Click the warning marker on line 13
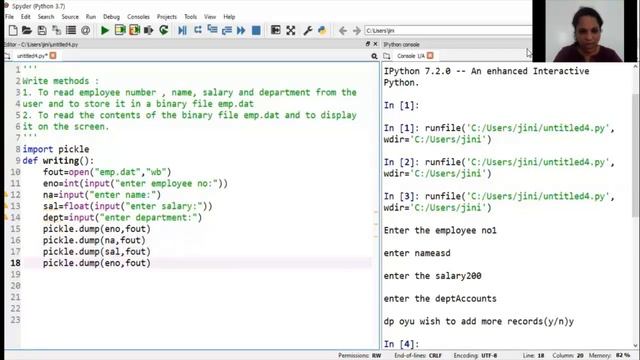Viewport: 640px width, 360px height. coord(6,206)
